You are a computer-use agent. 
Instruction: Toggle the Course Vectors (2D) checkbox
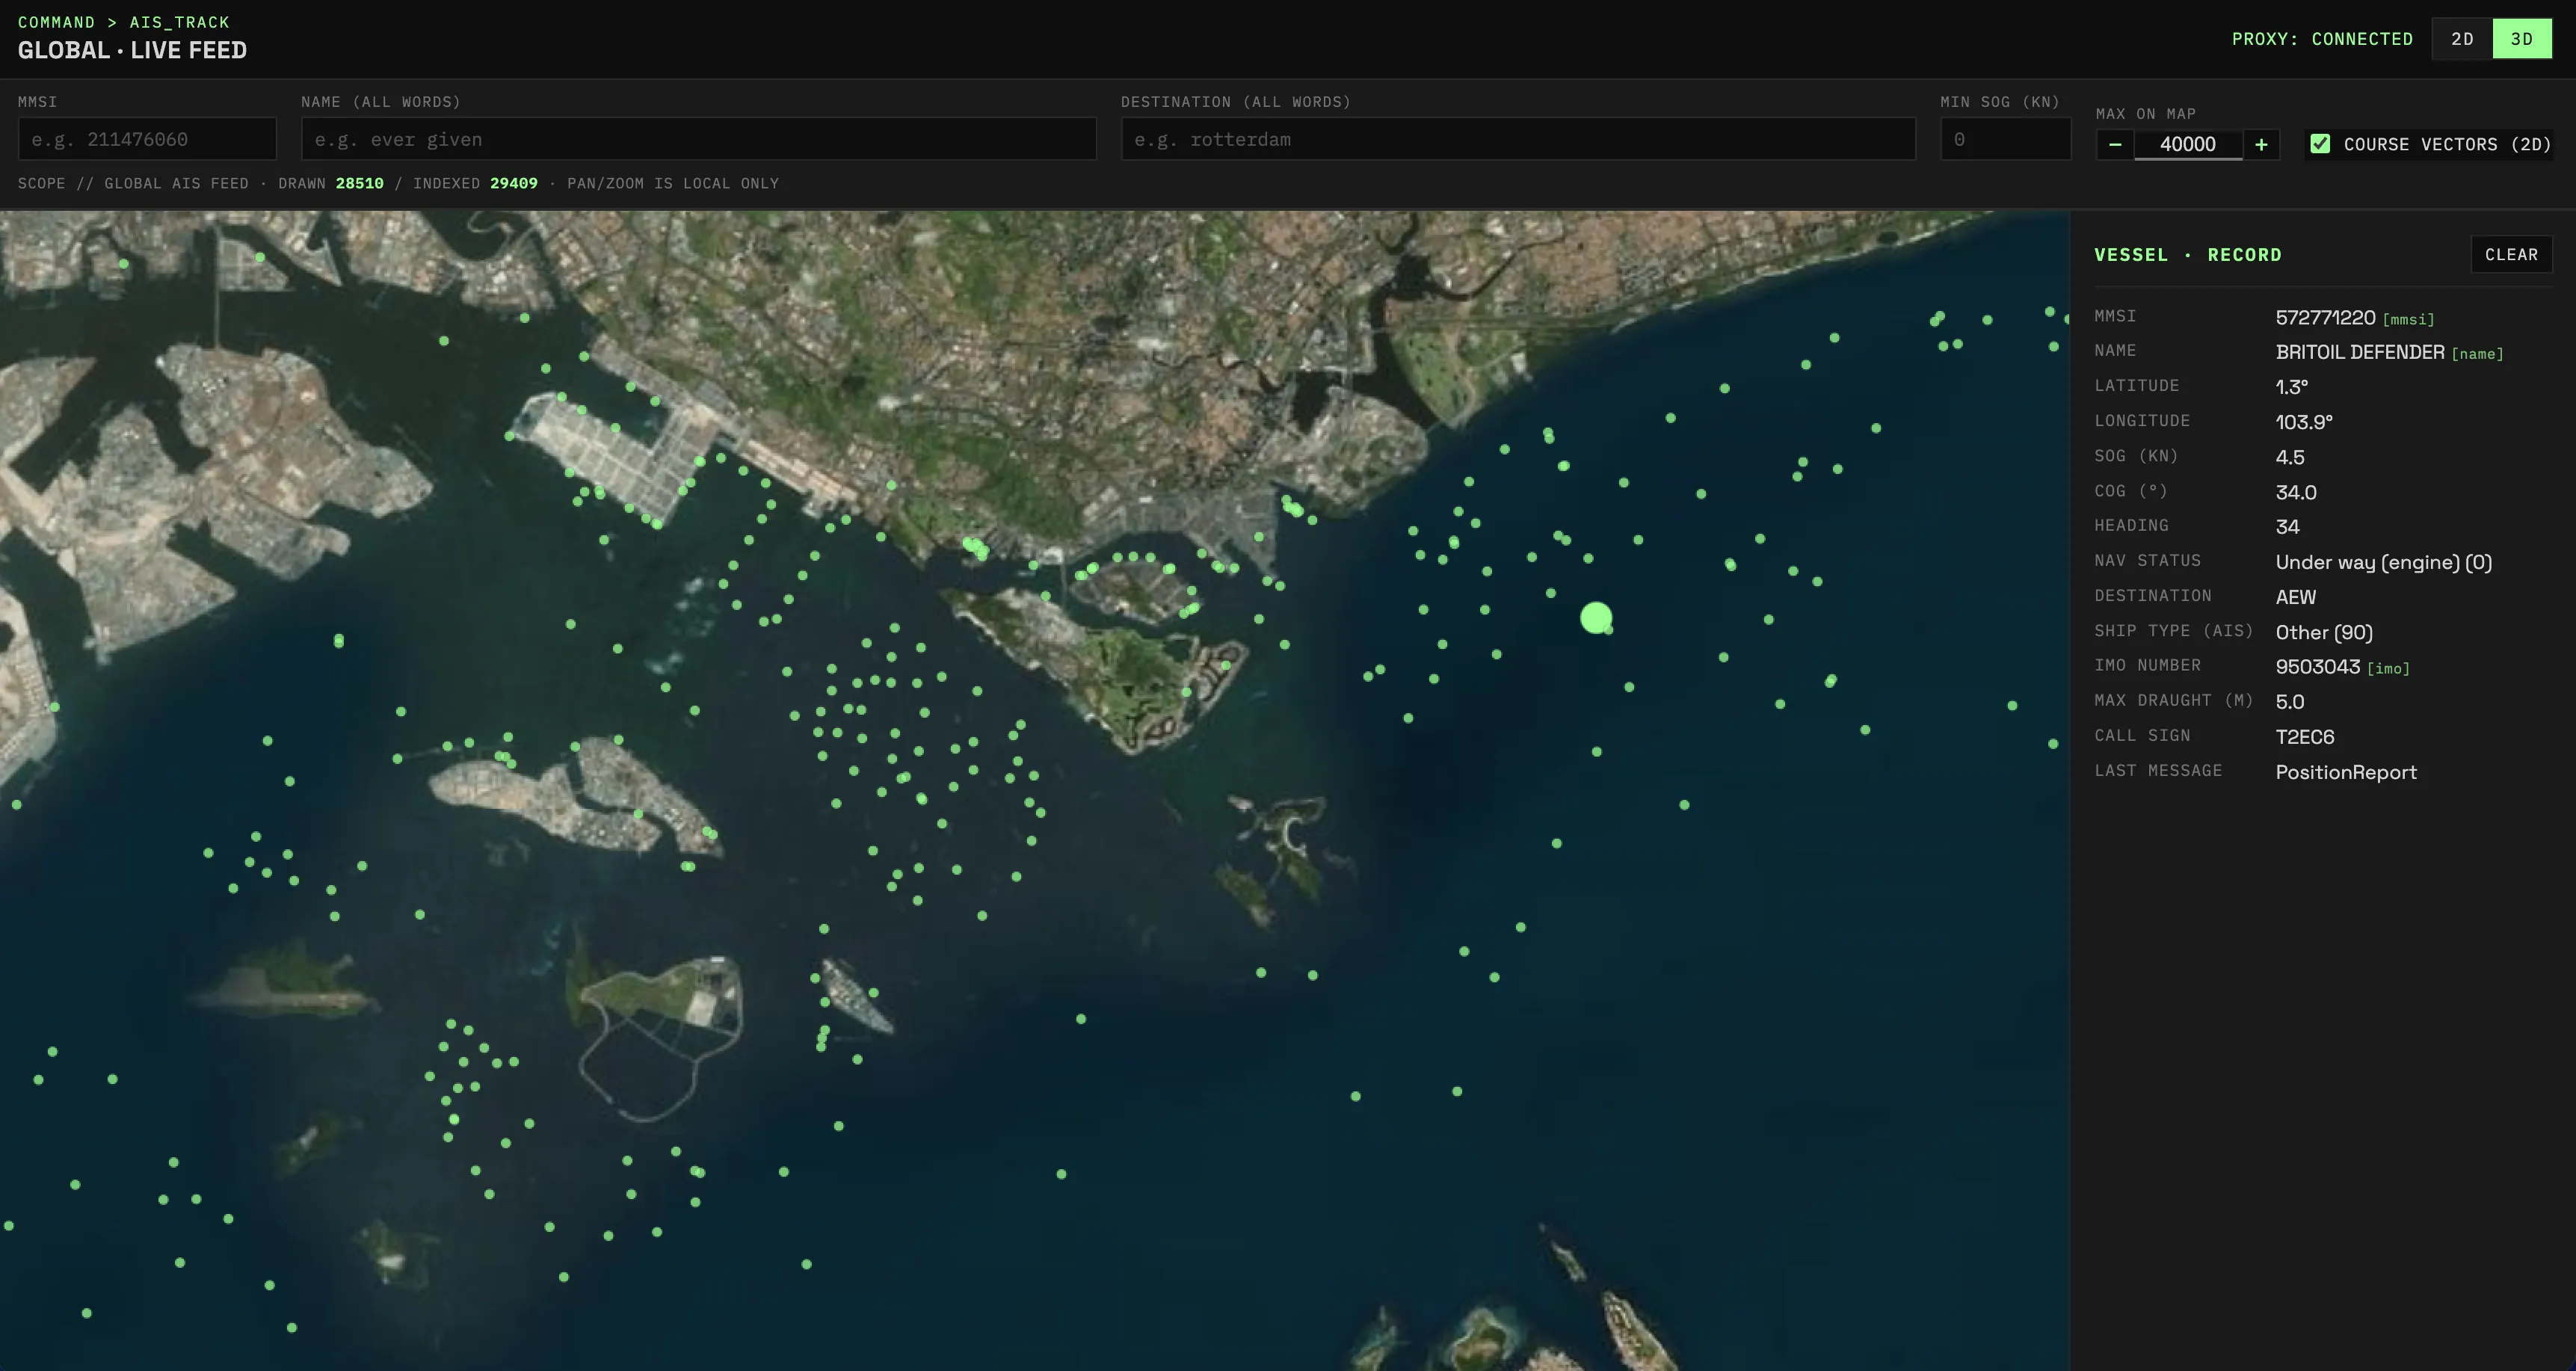pyautogui.click(x=2320, y=144)
